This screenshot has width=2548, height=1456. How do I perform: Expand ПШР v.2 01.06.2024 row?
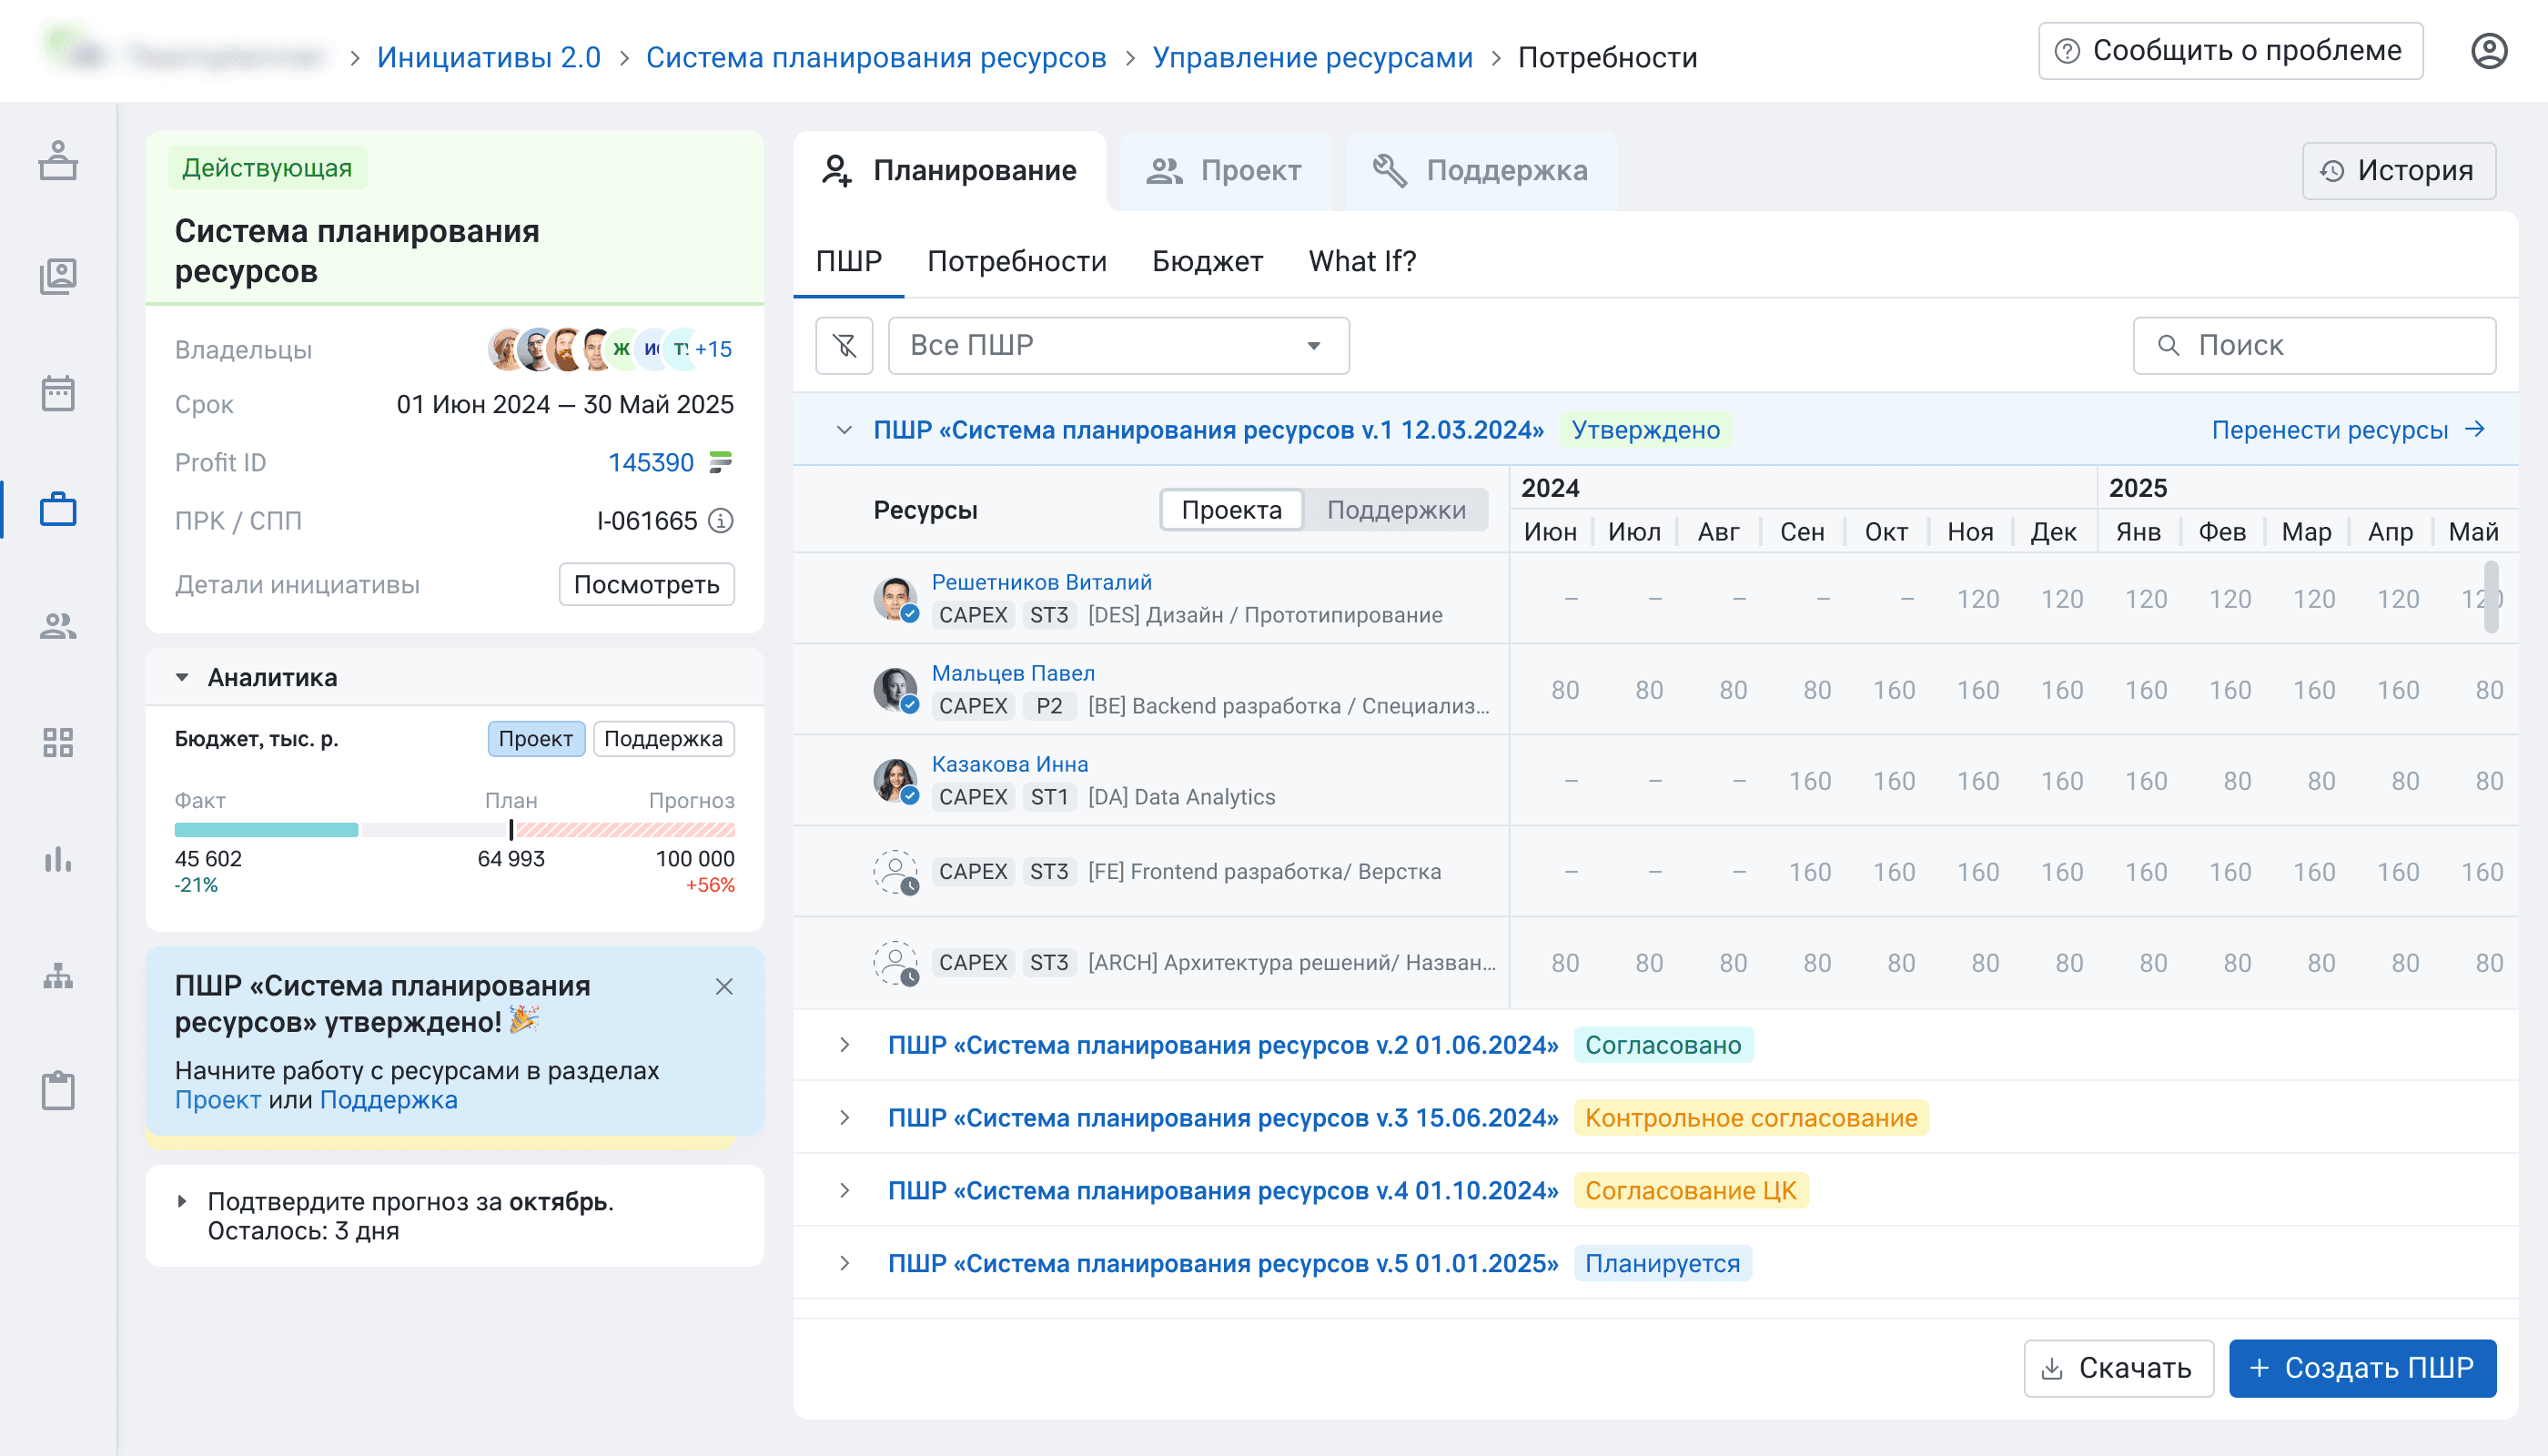point(845,1045)
